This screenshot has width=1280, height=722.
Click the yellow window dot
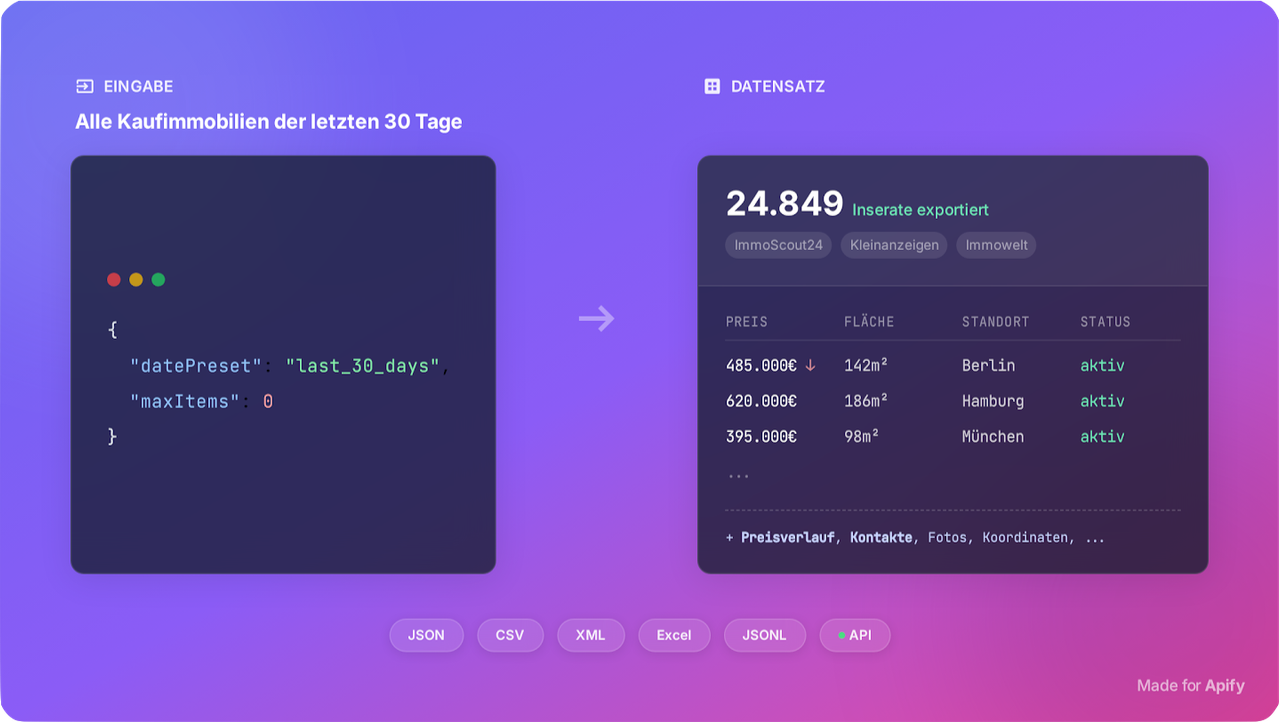point(136,280)
